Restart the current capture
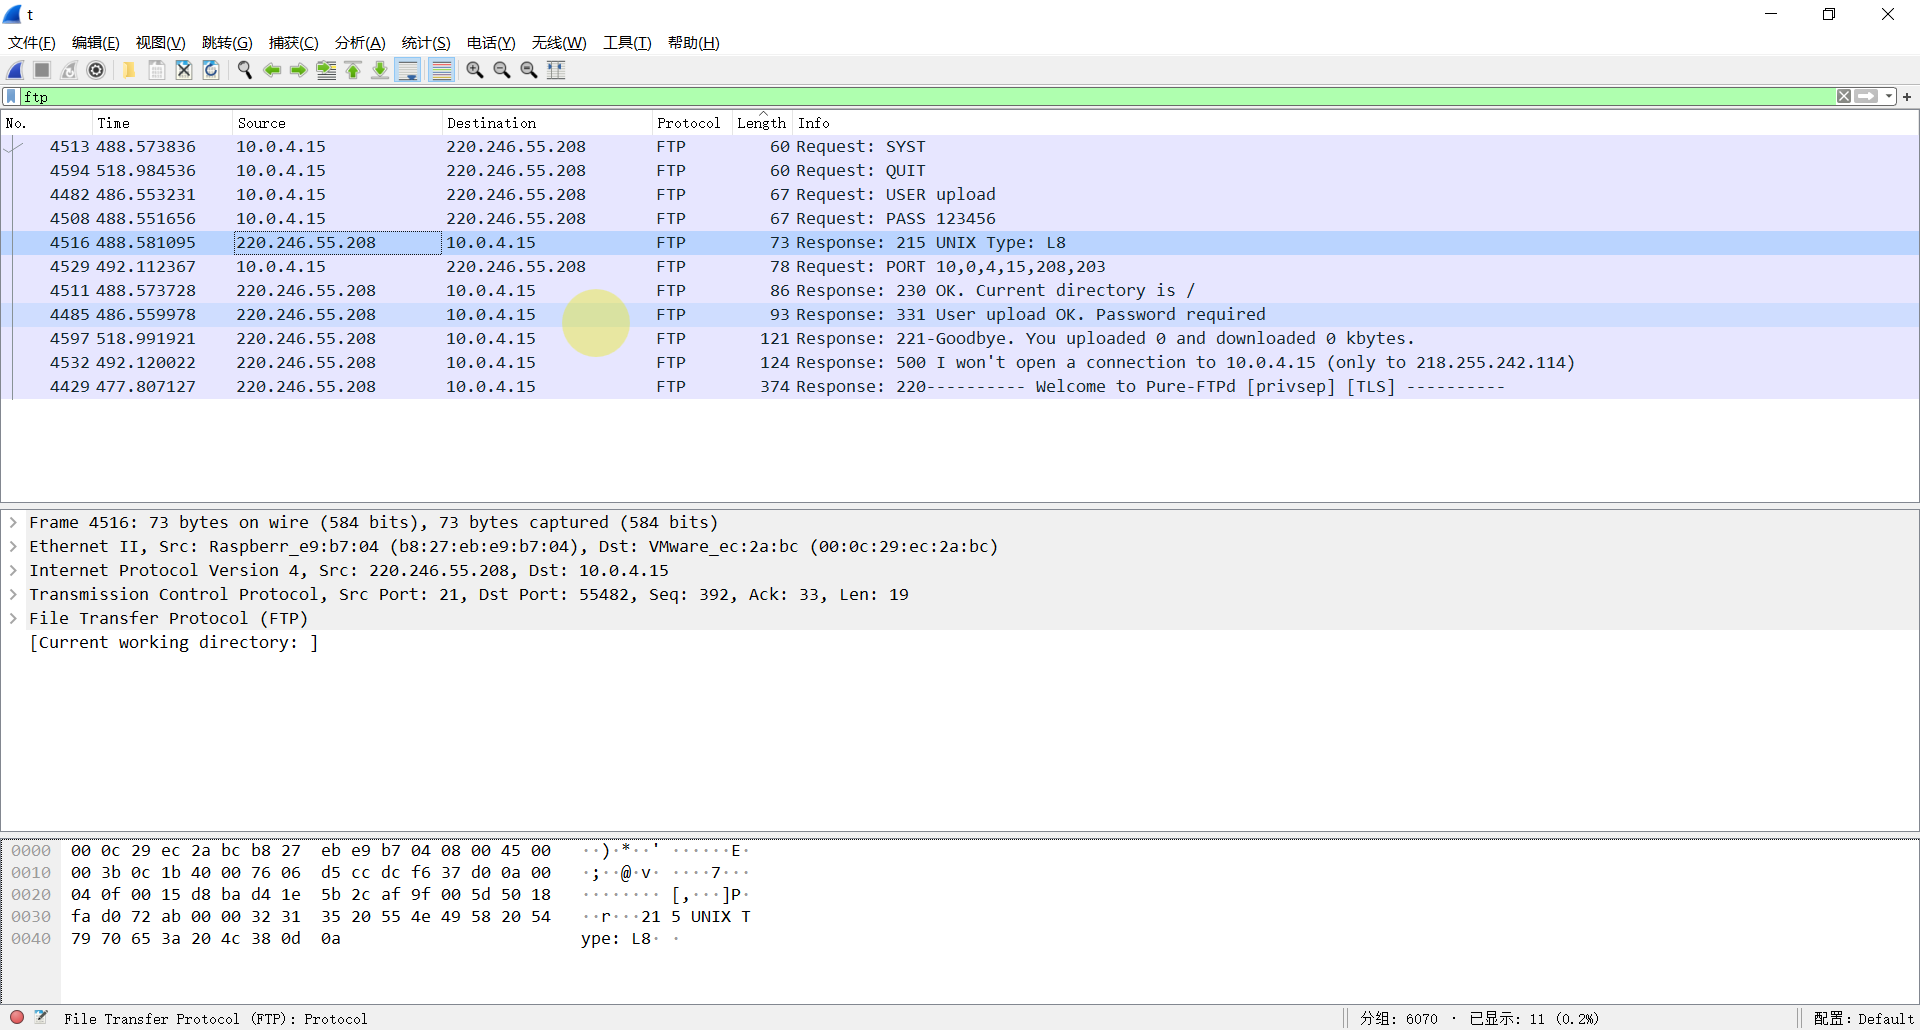1920x1030 pixels. [x=69, y=70]
